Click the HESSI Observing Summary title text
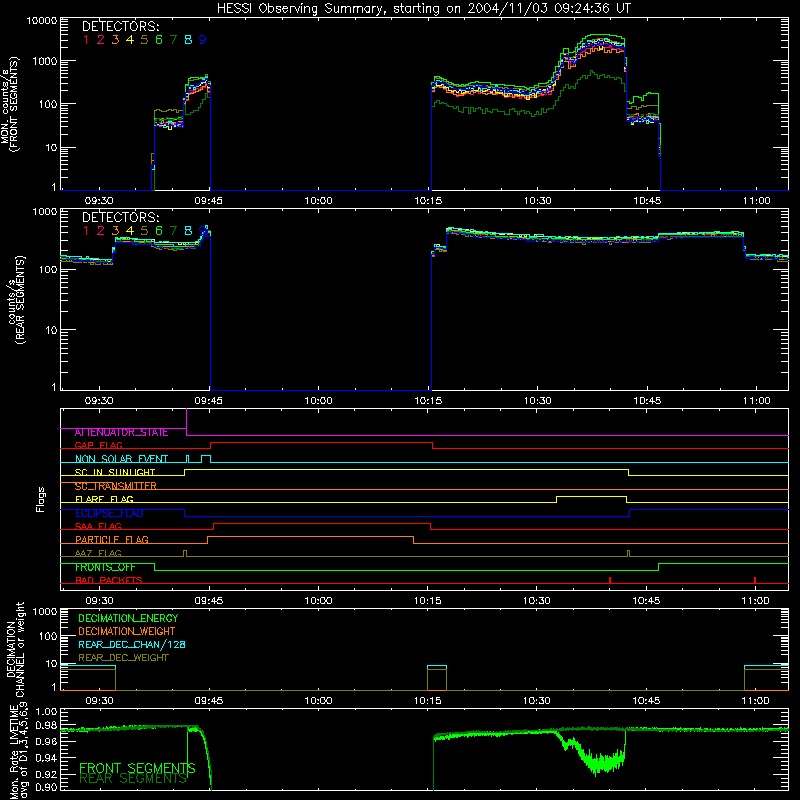The height and width of the screenshot is (800, 800). click(x=423, y=9)
